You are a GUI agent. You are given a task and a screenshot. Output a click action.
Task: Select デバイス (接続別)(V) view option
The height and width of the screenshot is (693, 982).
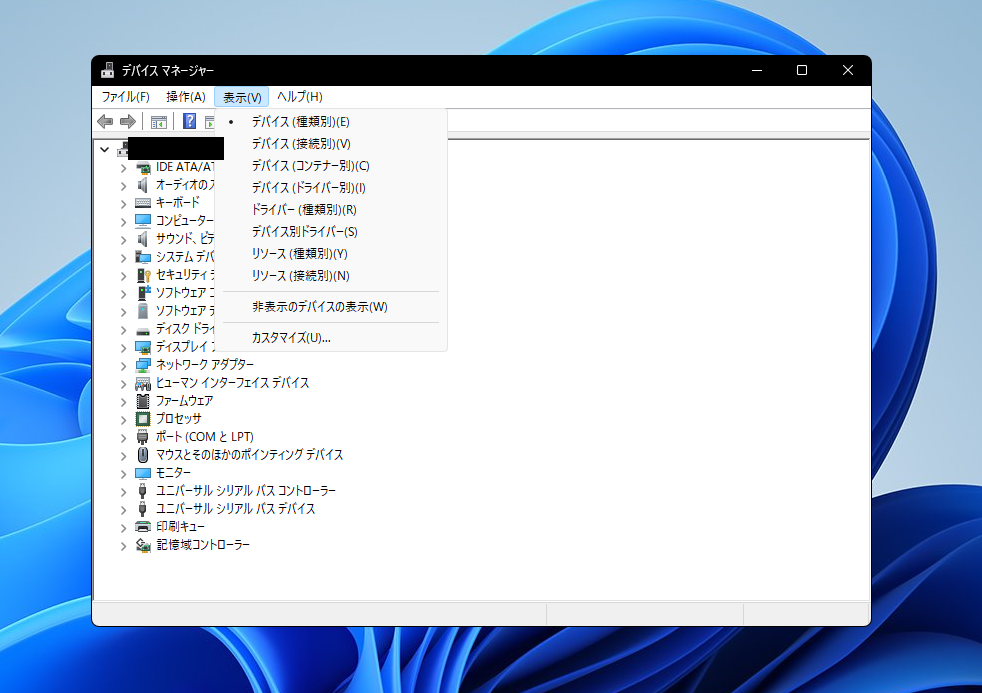pyautogui.click(x=331, y=144)
